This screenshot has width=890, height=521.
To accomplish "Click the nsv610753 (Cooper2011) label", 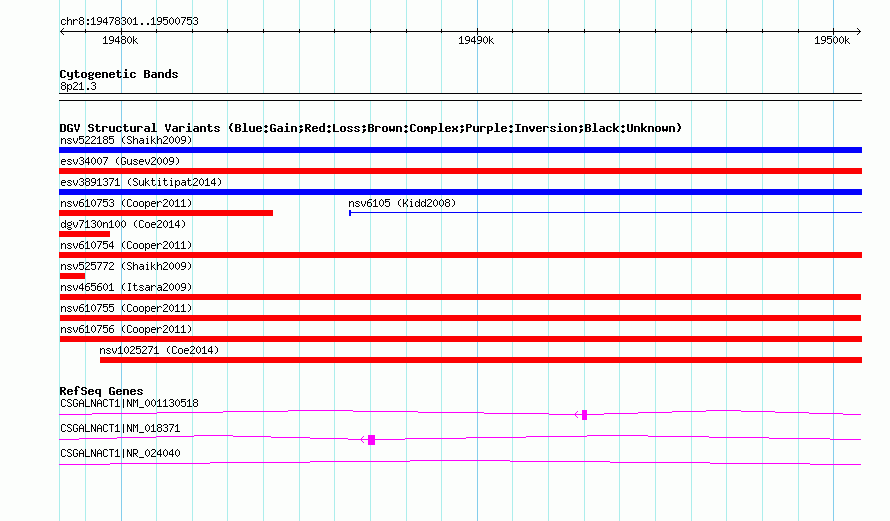I will [x=126, y=203].
